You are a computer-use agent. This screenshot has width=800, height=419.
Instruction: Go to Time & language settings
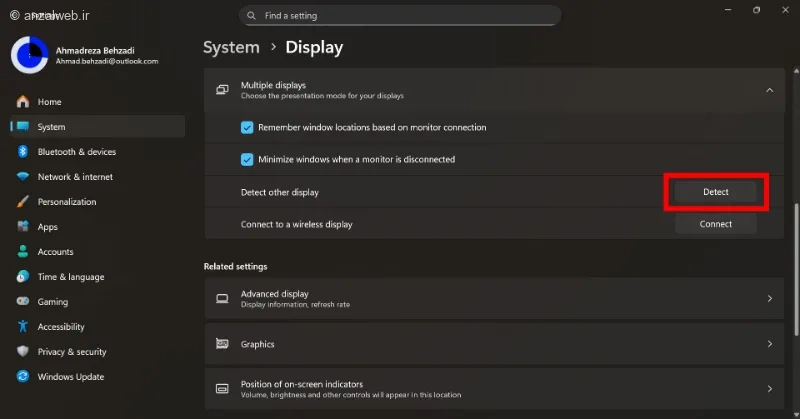[70, 277]
